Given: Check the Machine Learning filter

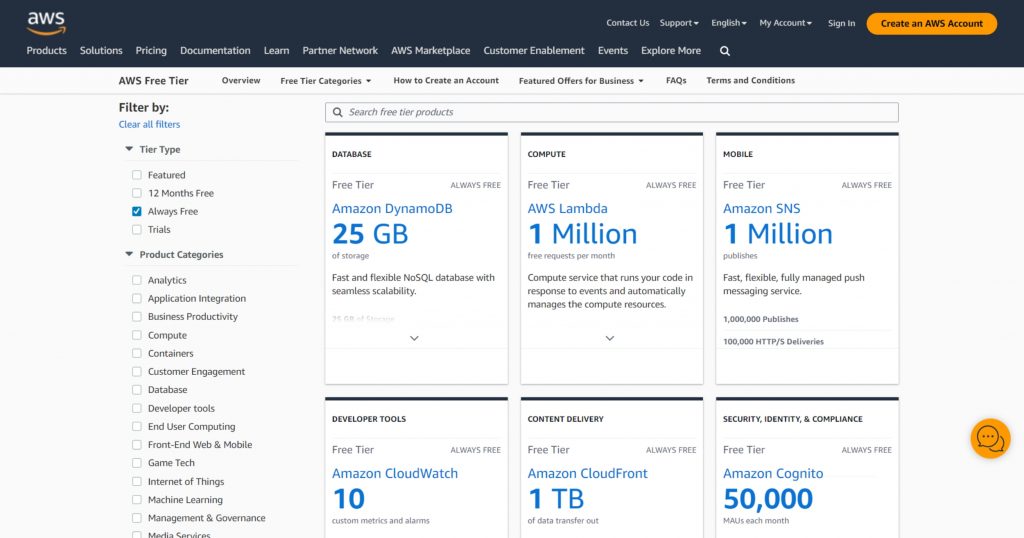Looking at the screenshot, I should tap(136, 499).
